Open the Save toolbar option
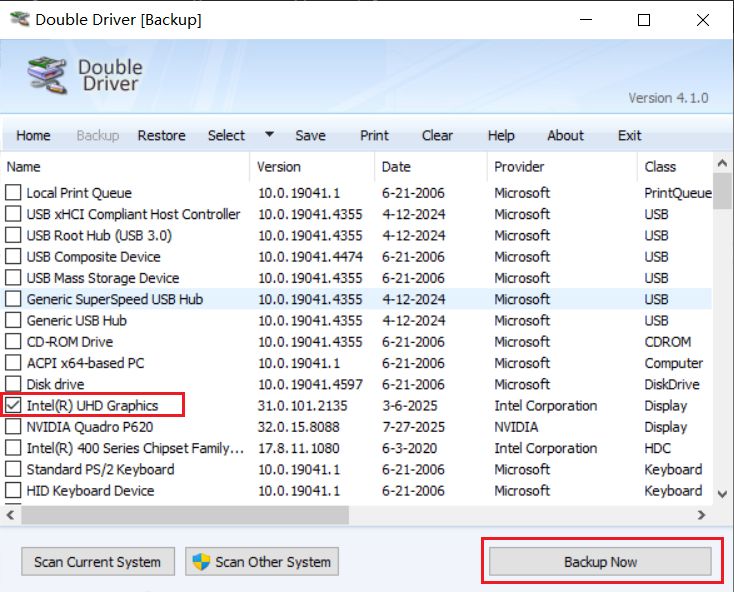This screenshot has width=734, height=592. point(310,136)
